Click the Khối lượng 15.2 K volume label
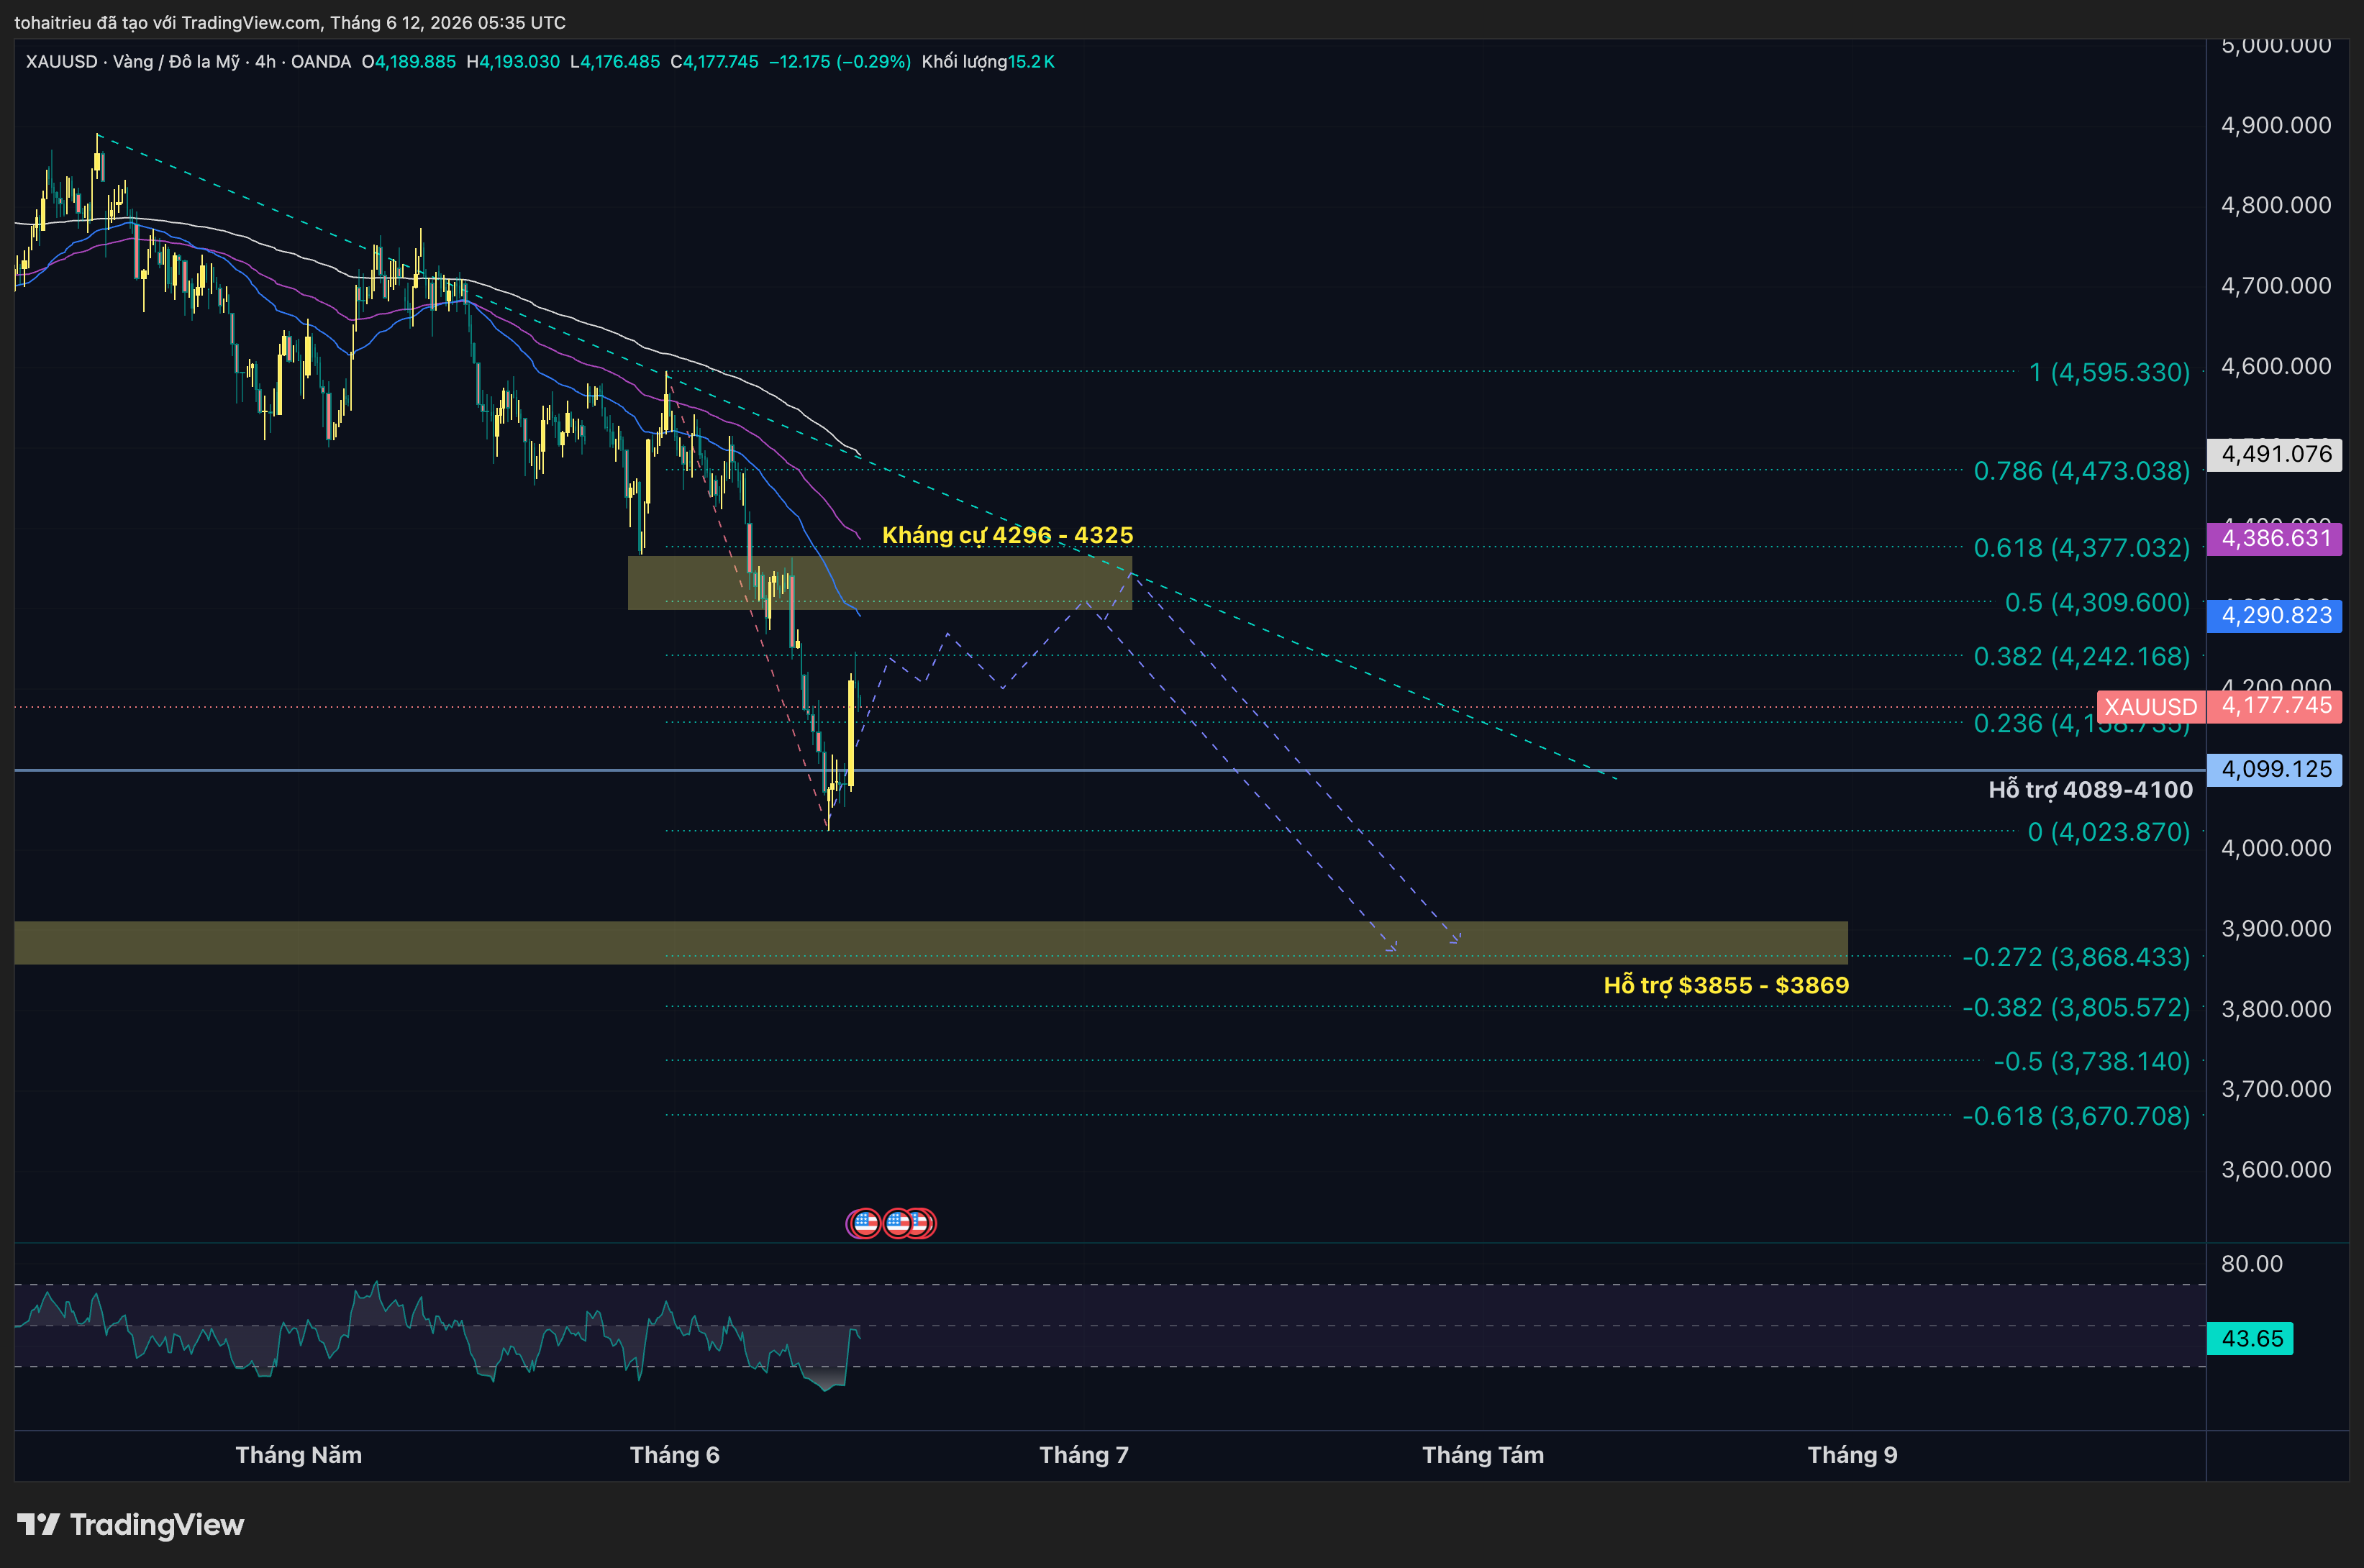This screenshot has height=1568, width=2364. (988, 62)
